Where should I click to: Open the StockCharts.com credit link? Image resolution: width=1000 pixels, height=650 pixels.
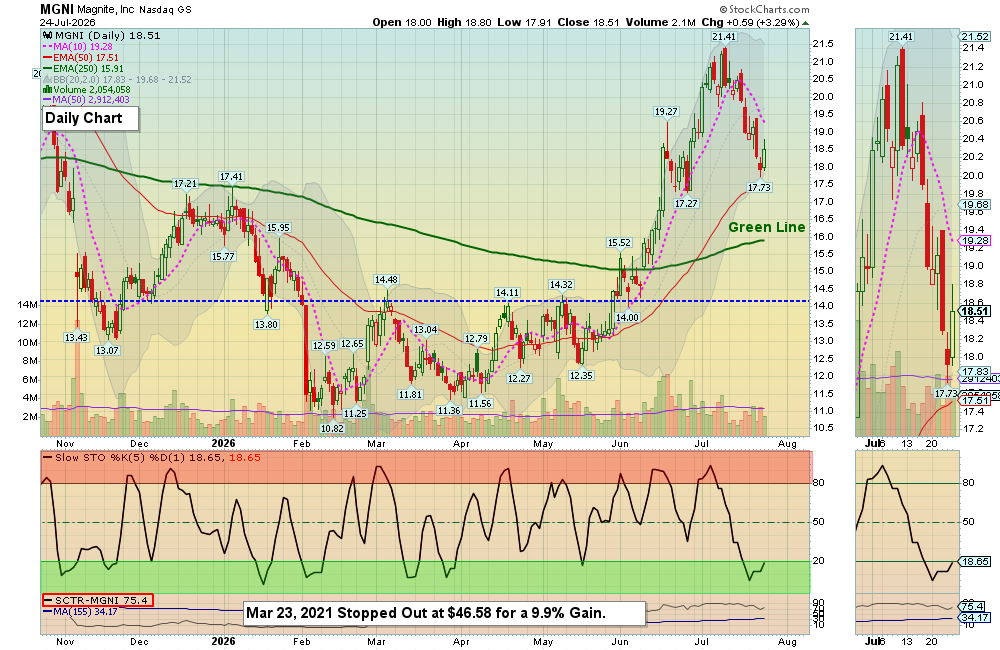765,10
